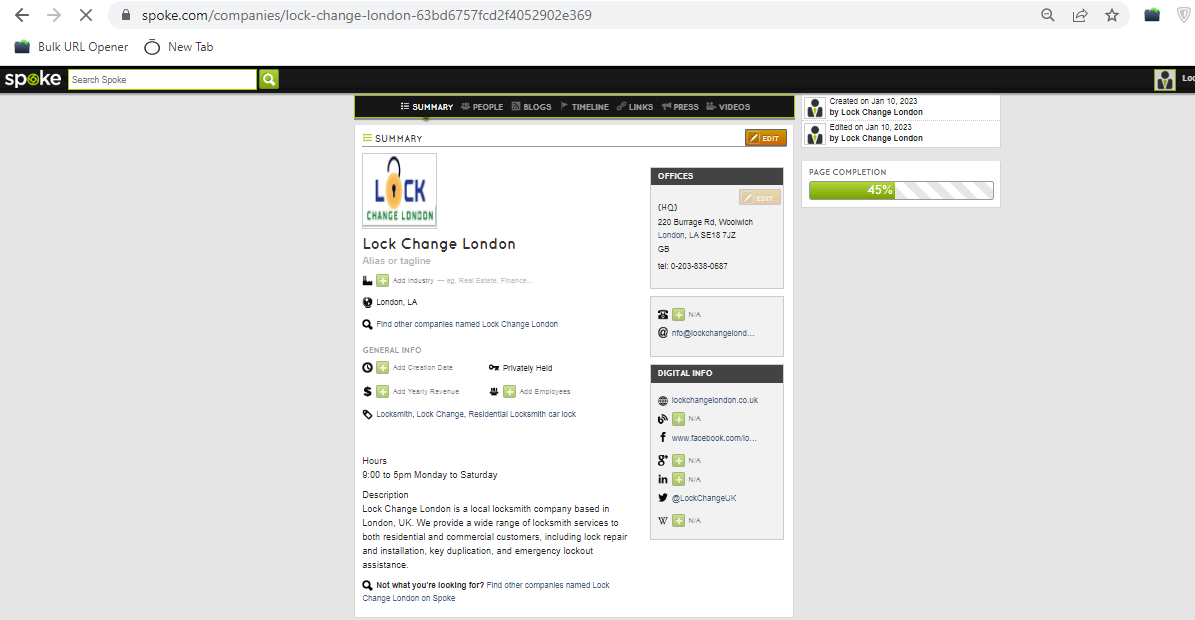1195x620 pixels.
Task: Focus the Search Spoke input field
Action: (162, 79)
